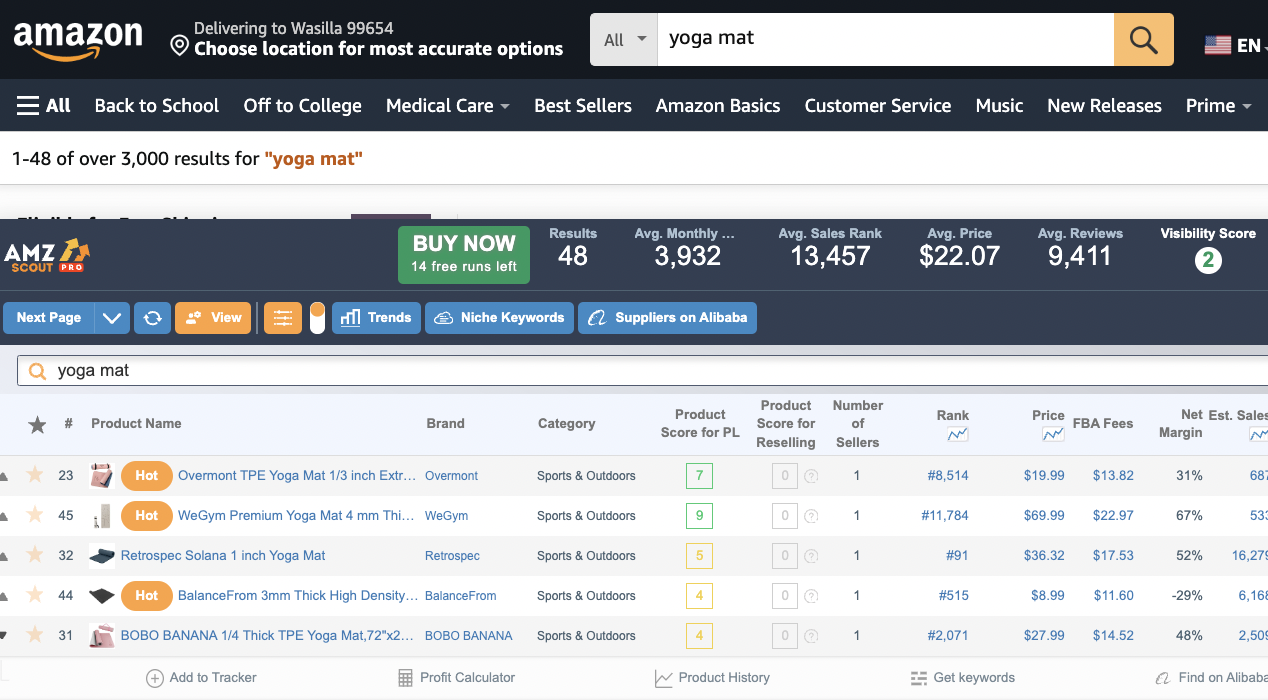1268x700 pixels.
Task: Open All departments search dropdown
Action: pos(624,40)
